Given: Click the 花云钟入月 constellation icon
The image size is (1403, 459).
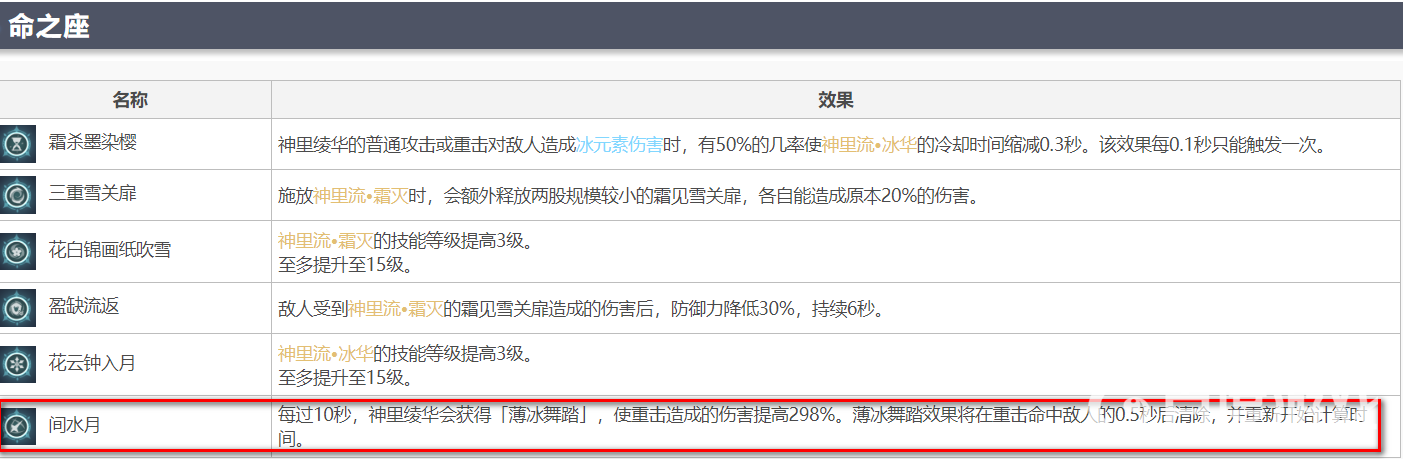Looking at the screenshot, I should tap(18, 363).
